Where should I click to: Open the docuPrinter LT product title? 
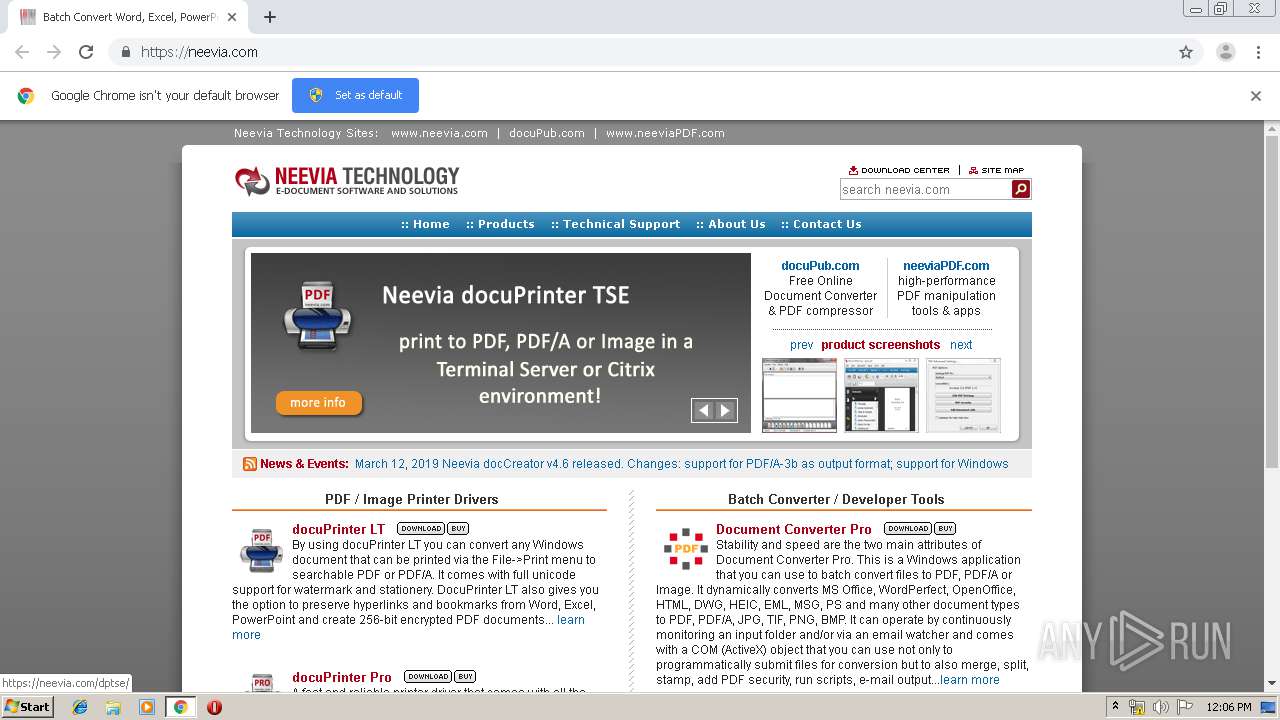tap(338, 529)
